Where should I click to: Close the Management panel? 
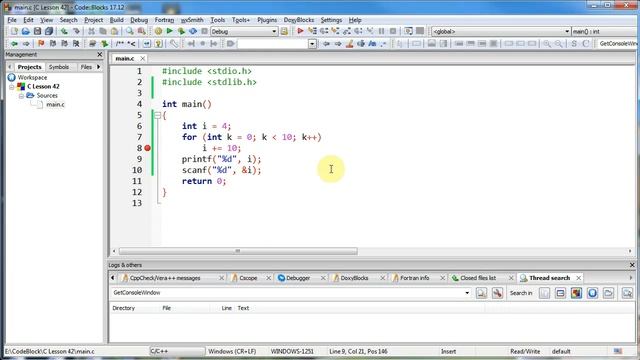coord(100,54)
